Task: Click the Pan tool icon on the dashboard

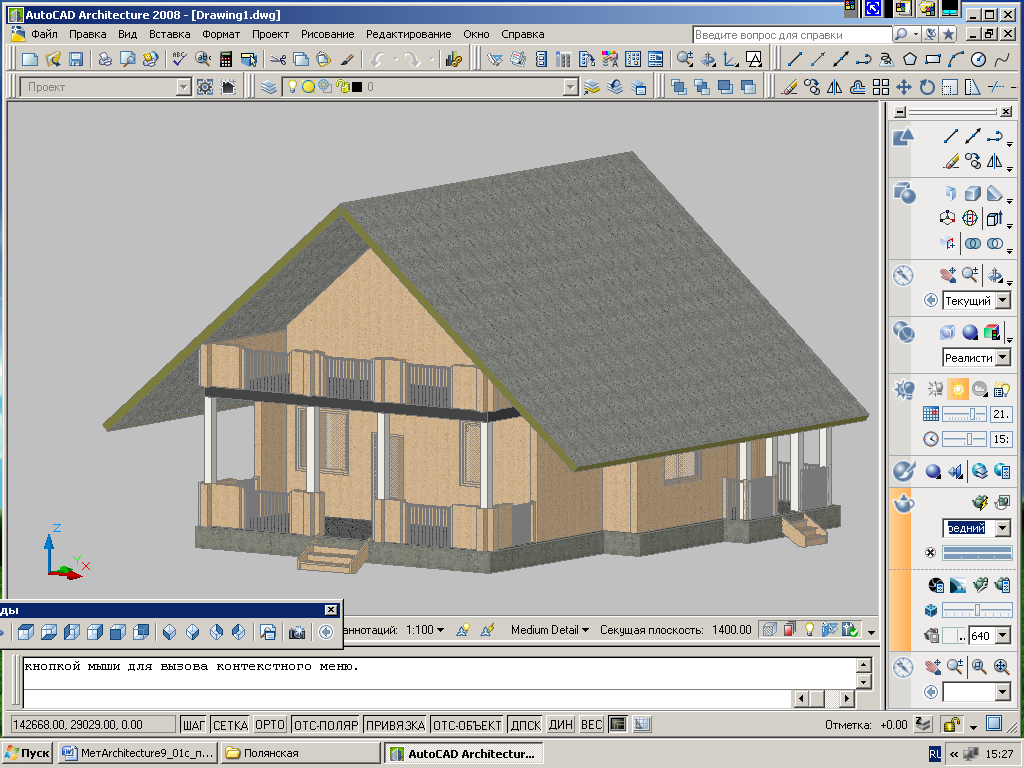Action: (947, 273)
